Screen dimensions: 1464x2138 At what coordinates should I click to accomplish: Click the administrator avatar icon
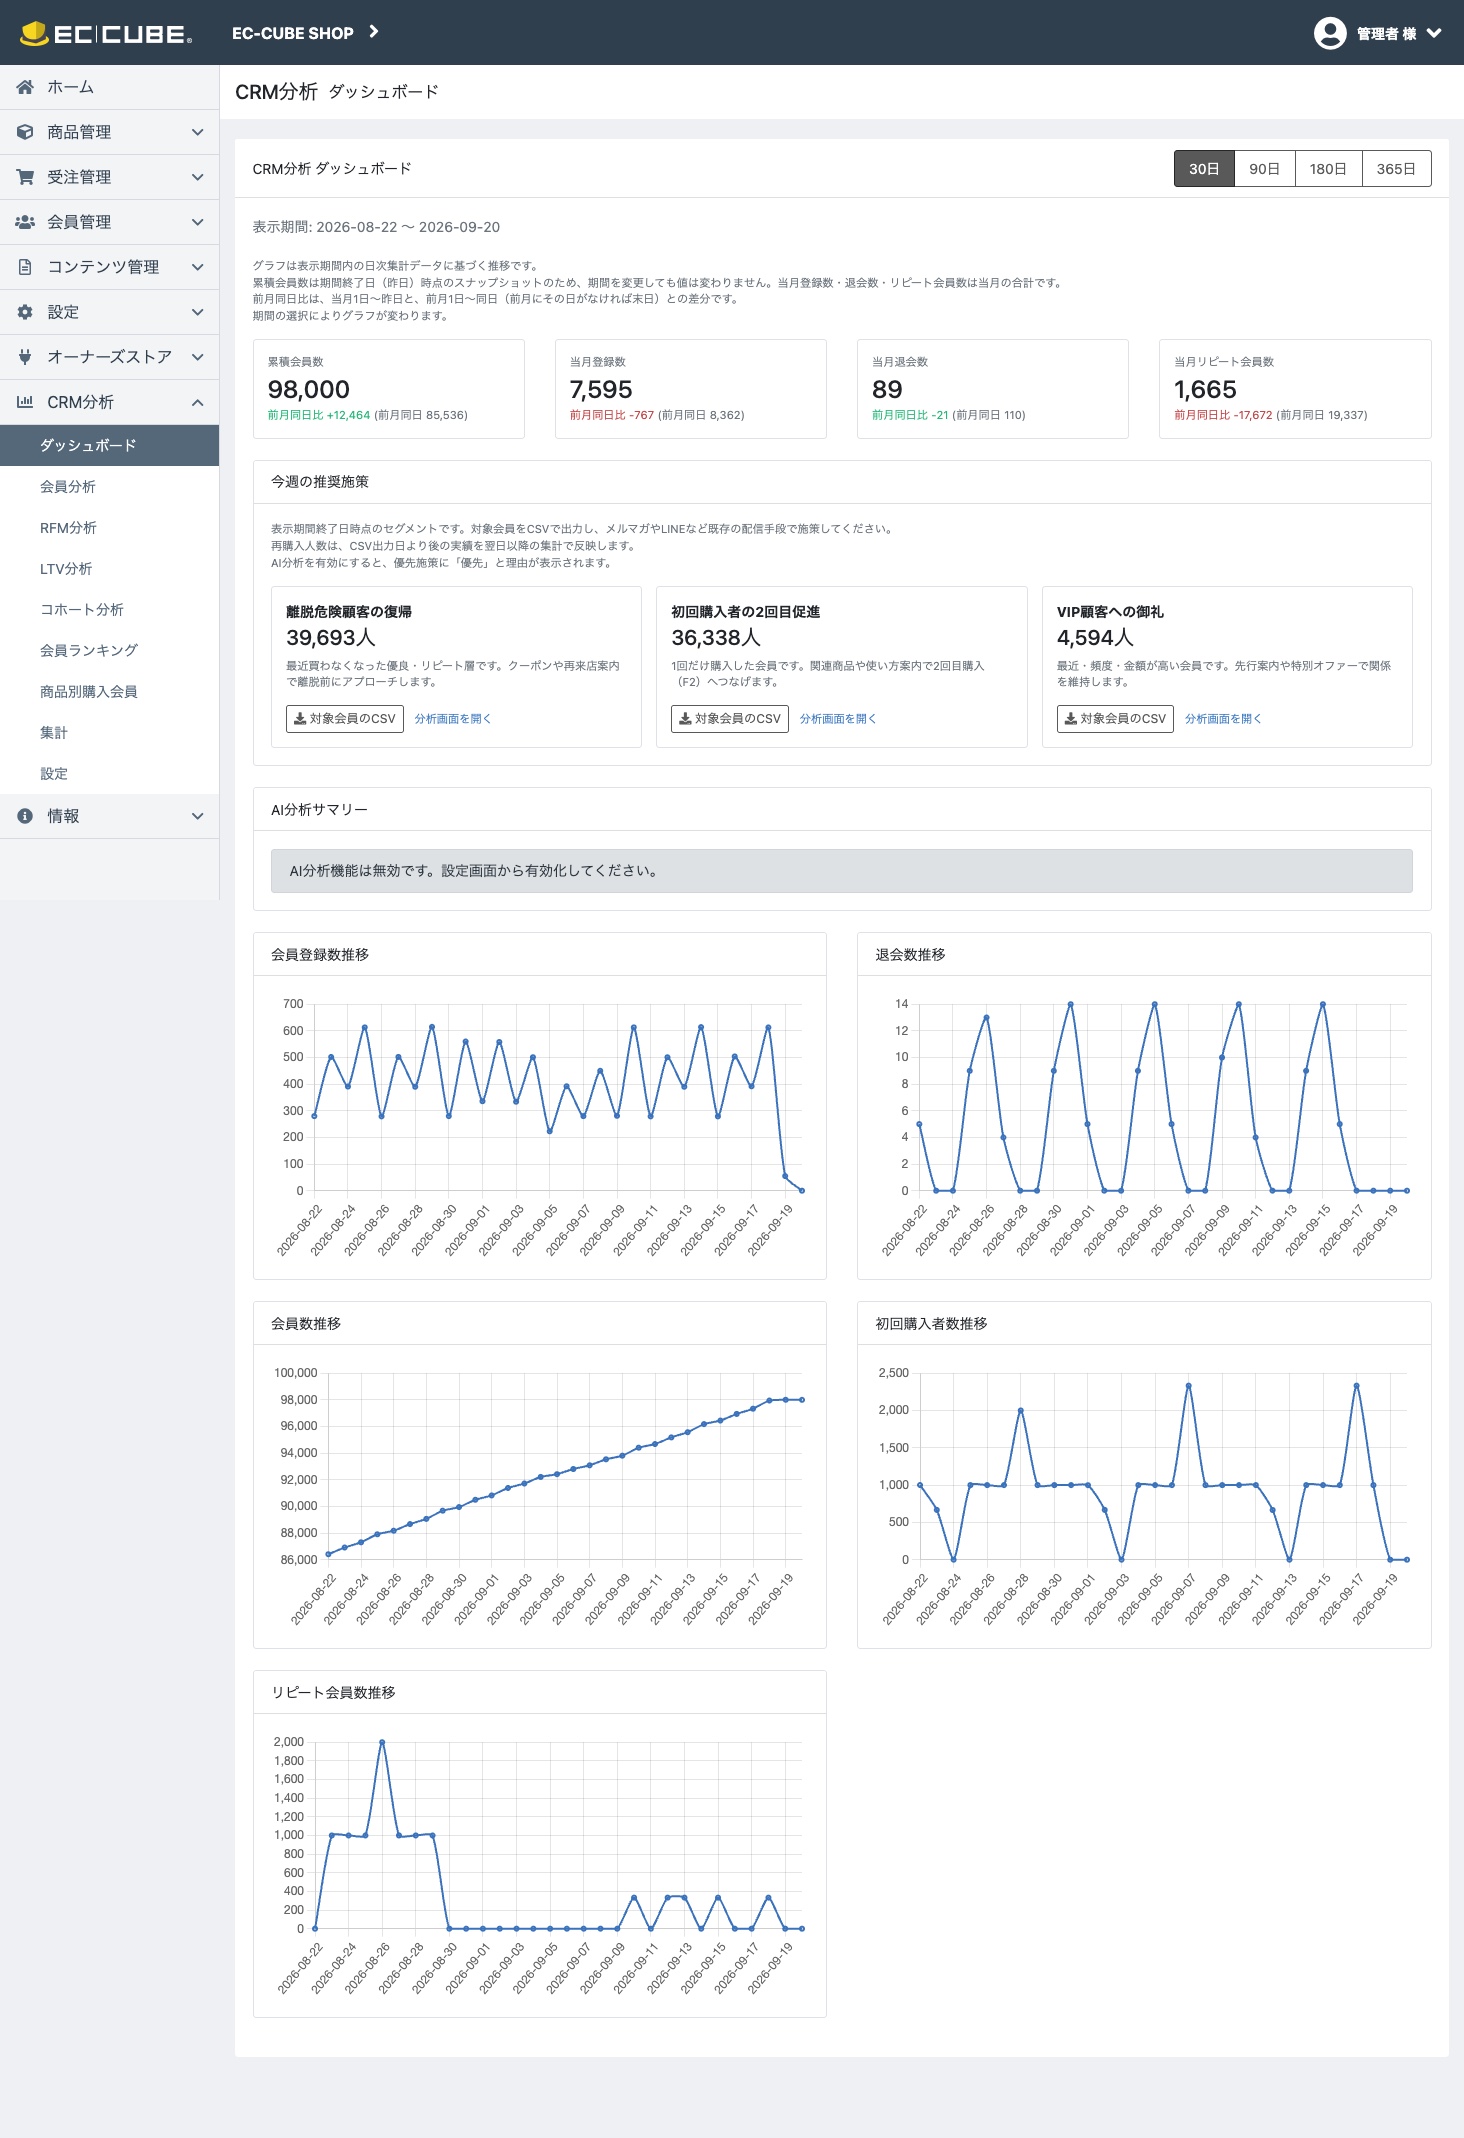tap(1330, 33)
